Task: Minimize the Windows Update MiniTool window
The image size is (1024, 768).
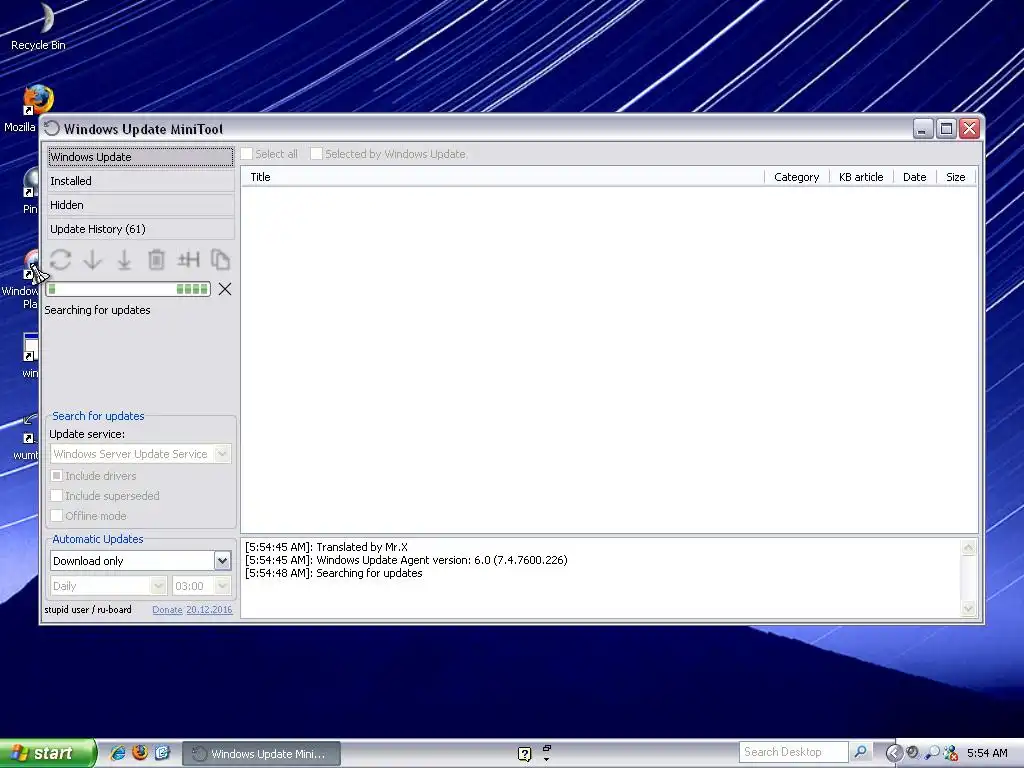Action: tap(922, 129)
